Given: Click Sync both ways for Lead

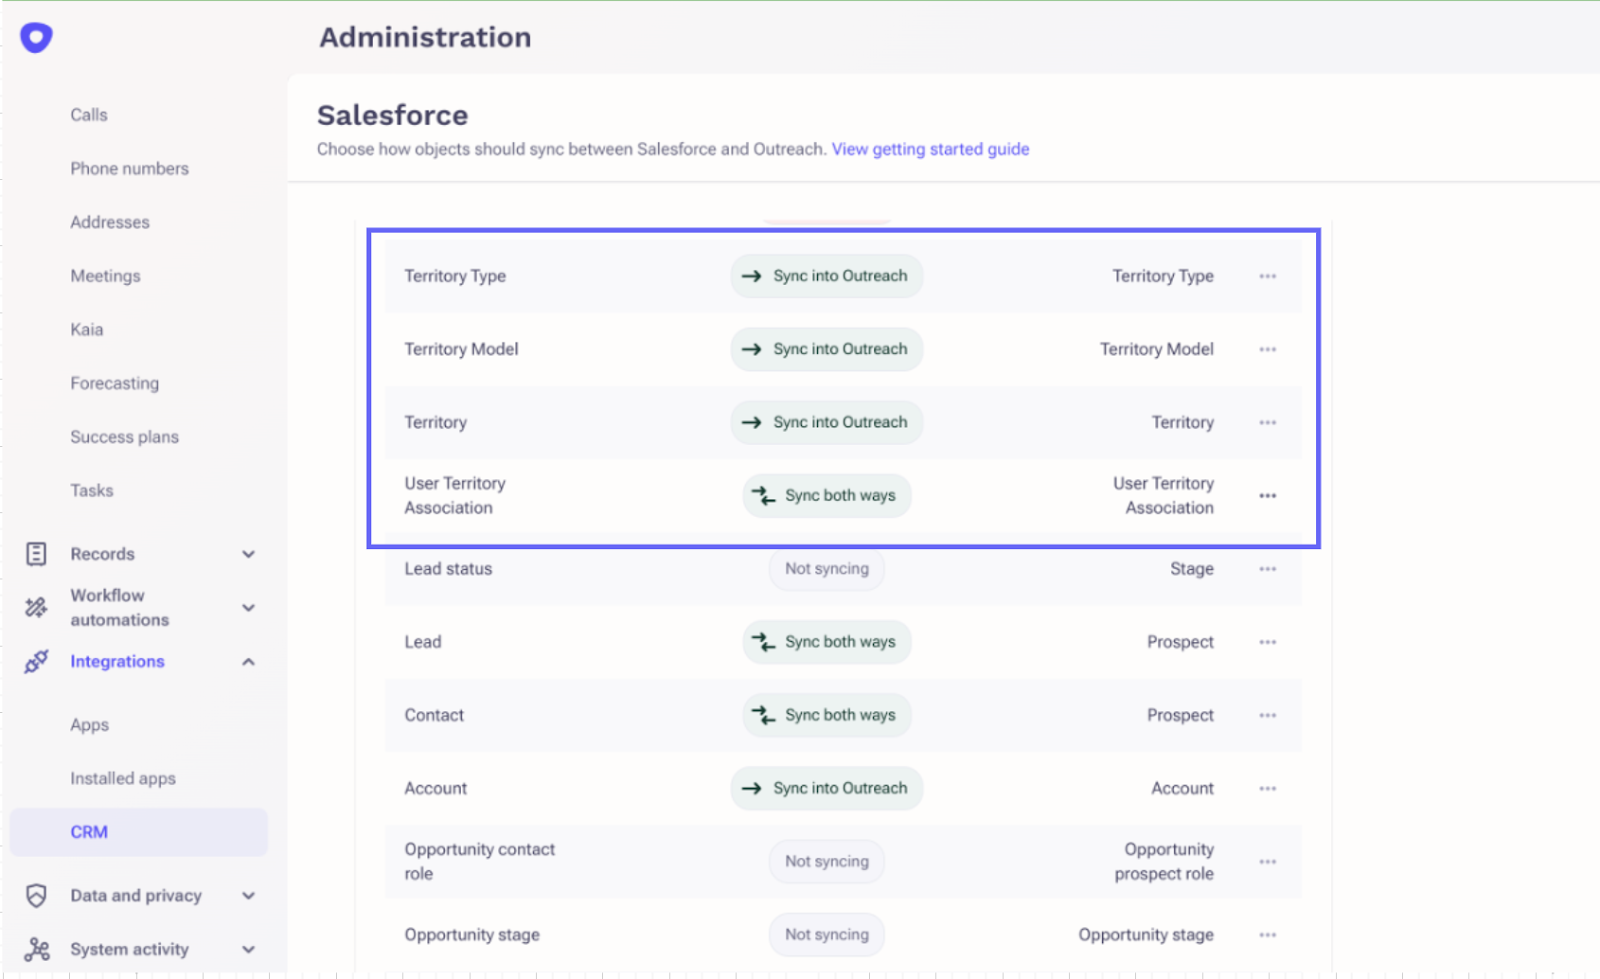Looking at the screenshot, I should 827,642.
